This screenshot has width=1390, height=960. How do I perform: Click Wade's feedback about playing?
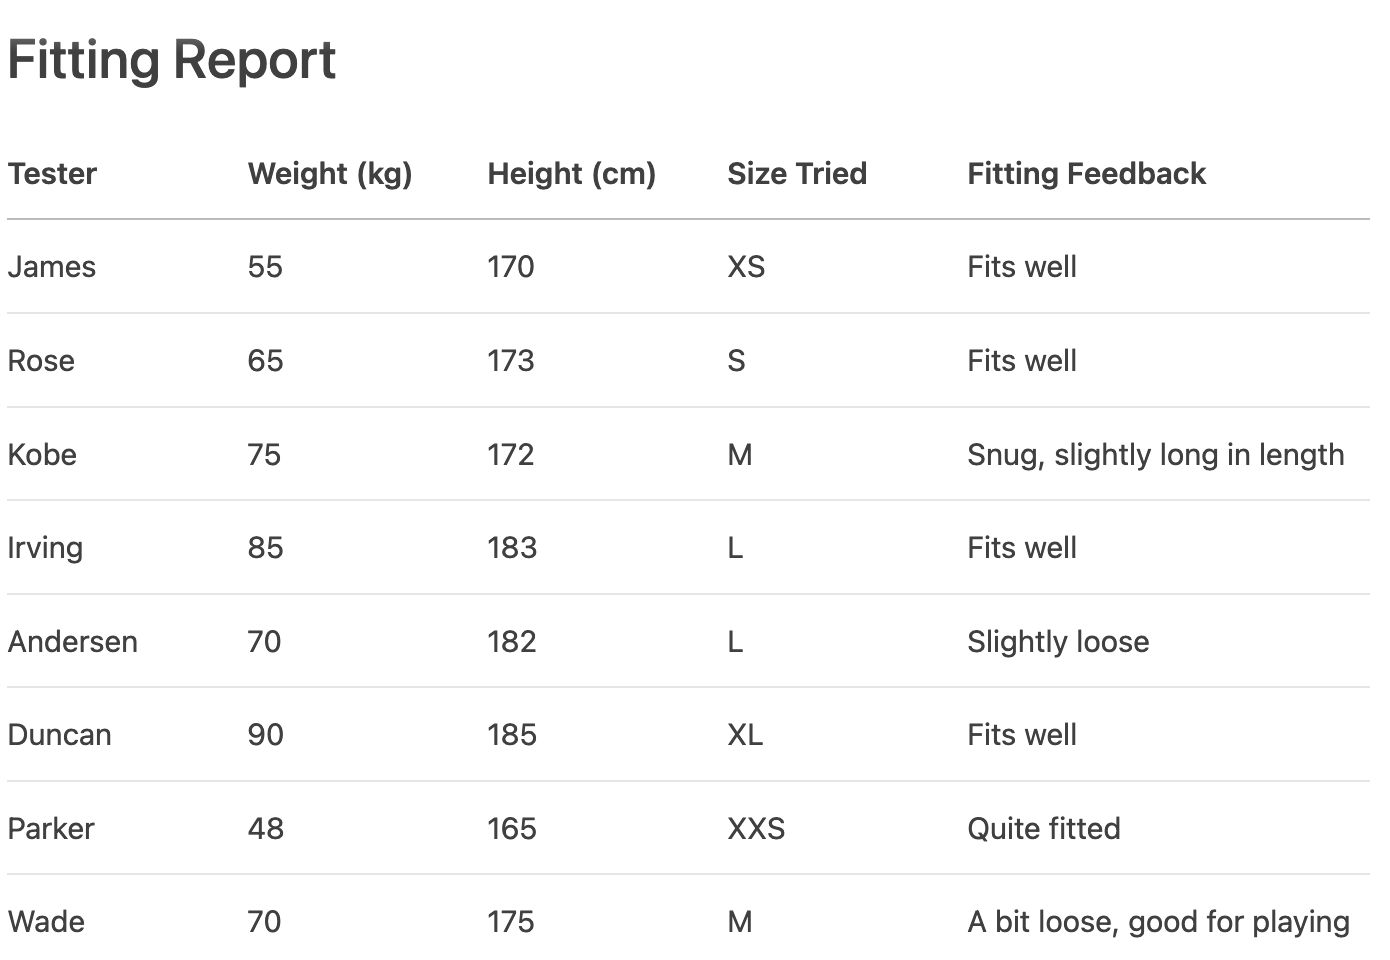click(x=1158, y=922)
